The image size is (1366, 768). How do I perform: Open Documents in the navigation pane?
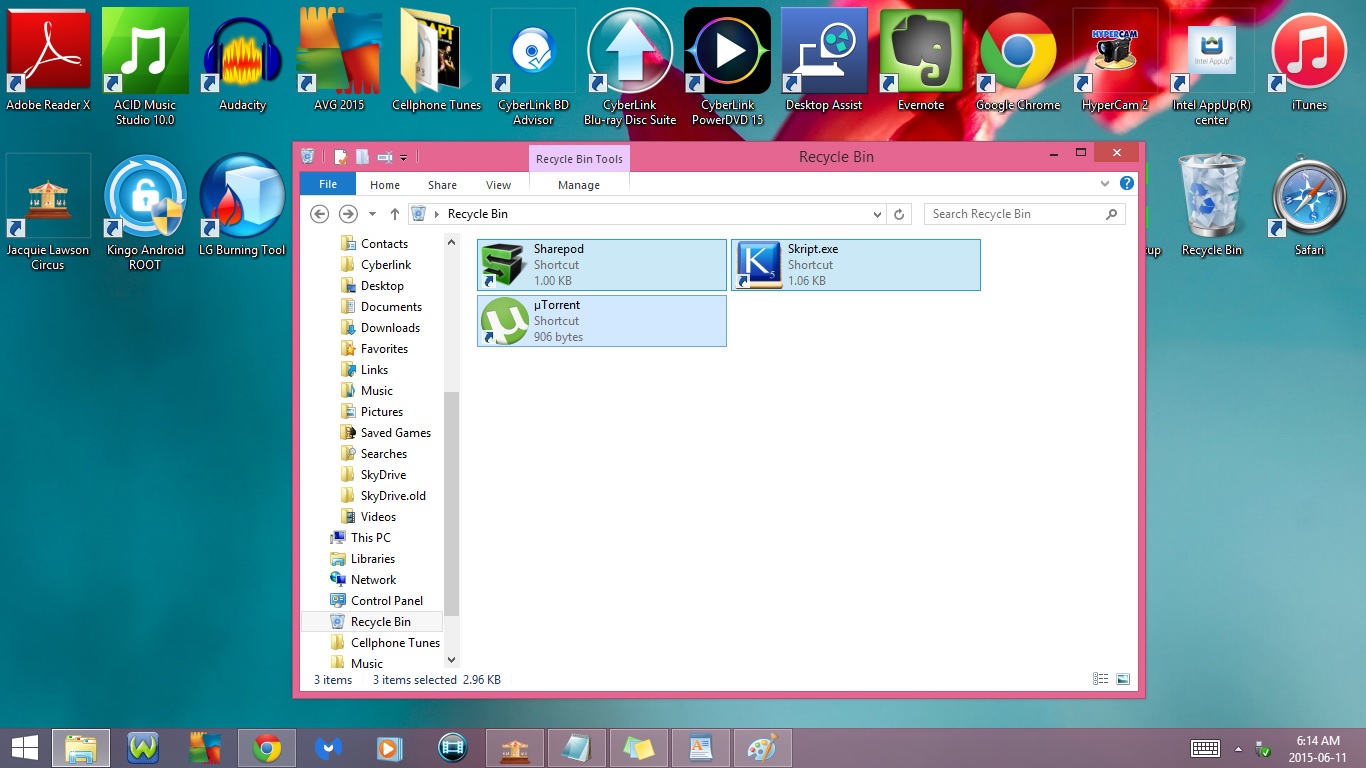tap(391, 307)
